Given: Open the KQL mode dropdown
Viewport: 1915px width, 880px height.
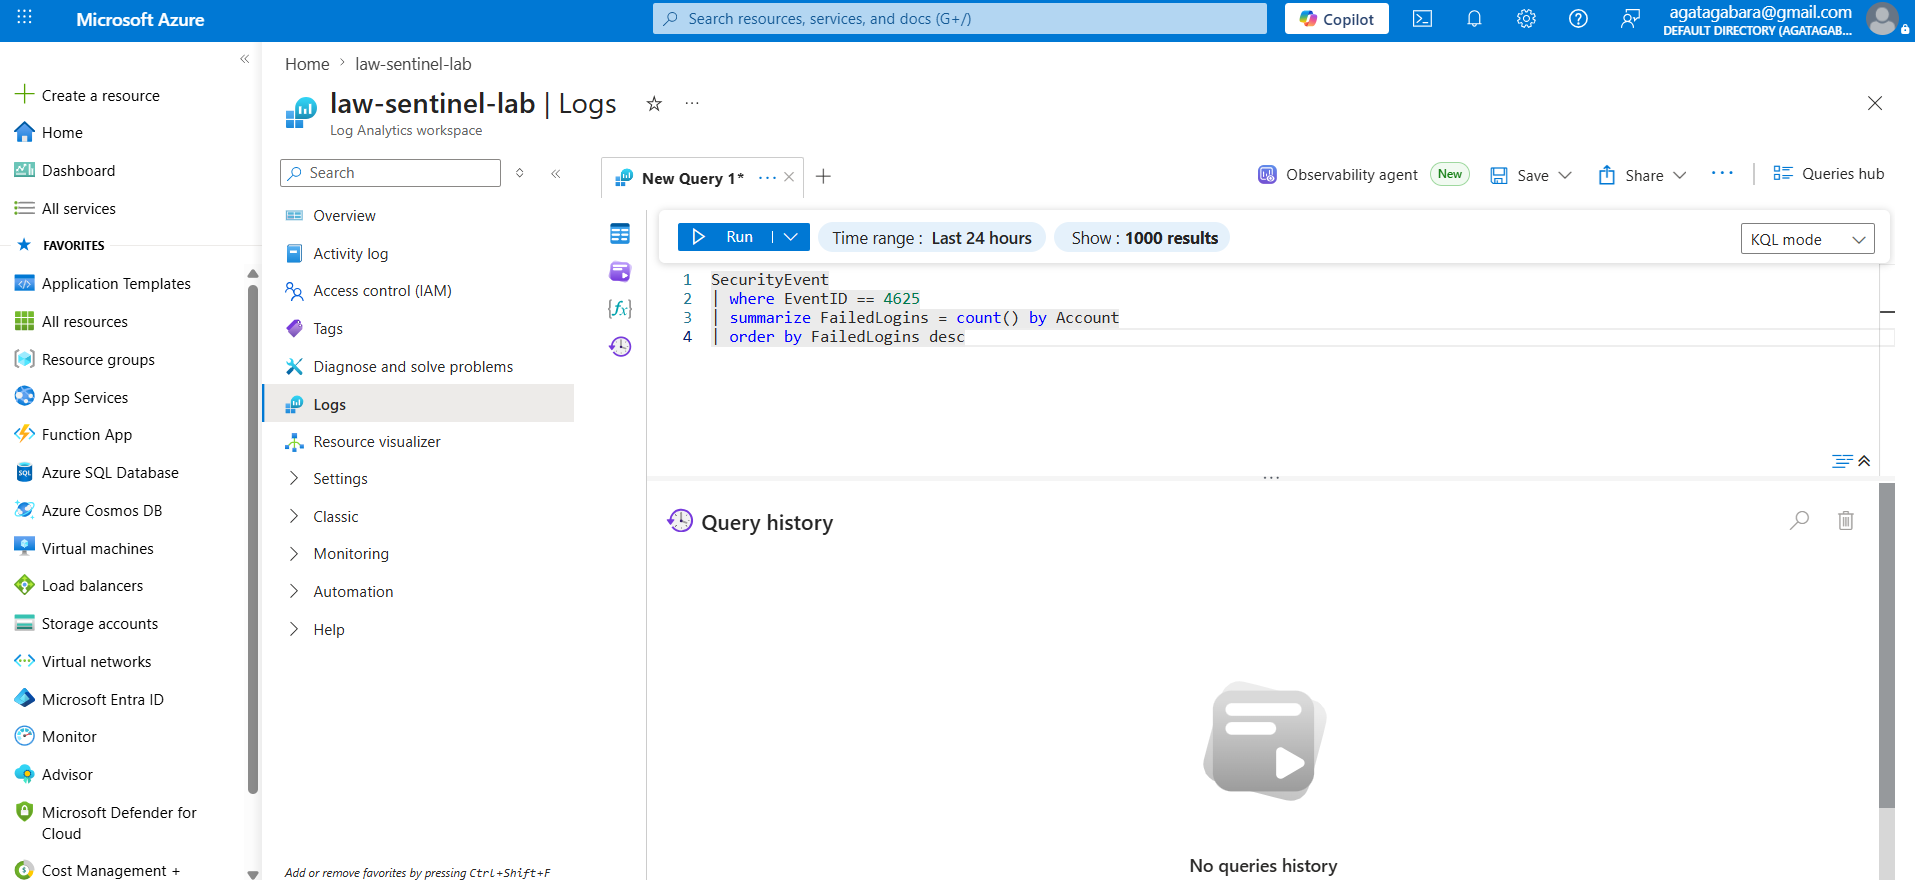Looking at the screenshot, I should [x=1807, y=239].
